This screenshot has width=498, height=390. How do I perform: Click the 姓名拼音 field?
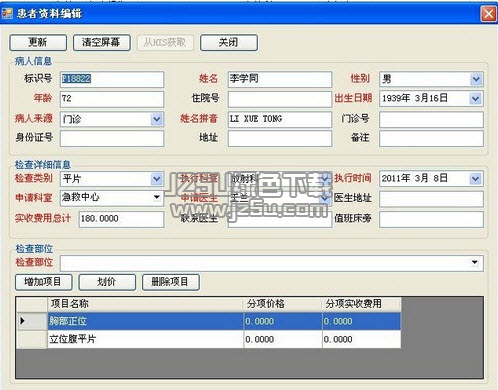pos(280,119)
